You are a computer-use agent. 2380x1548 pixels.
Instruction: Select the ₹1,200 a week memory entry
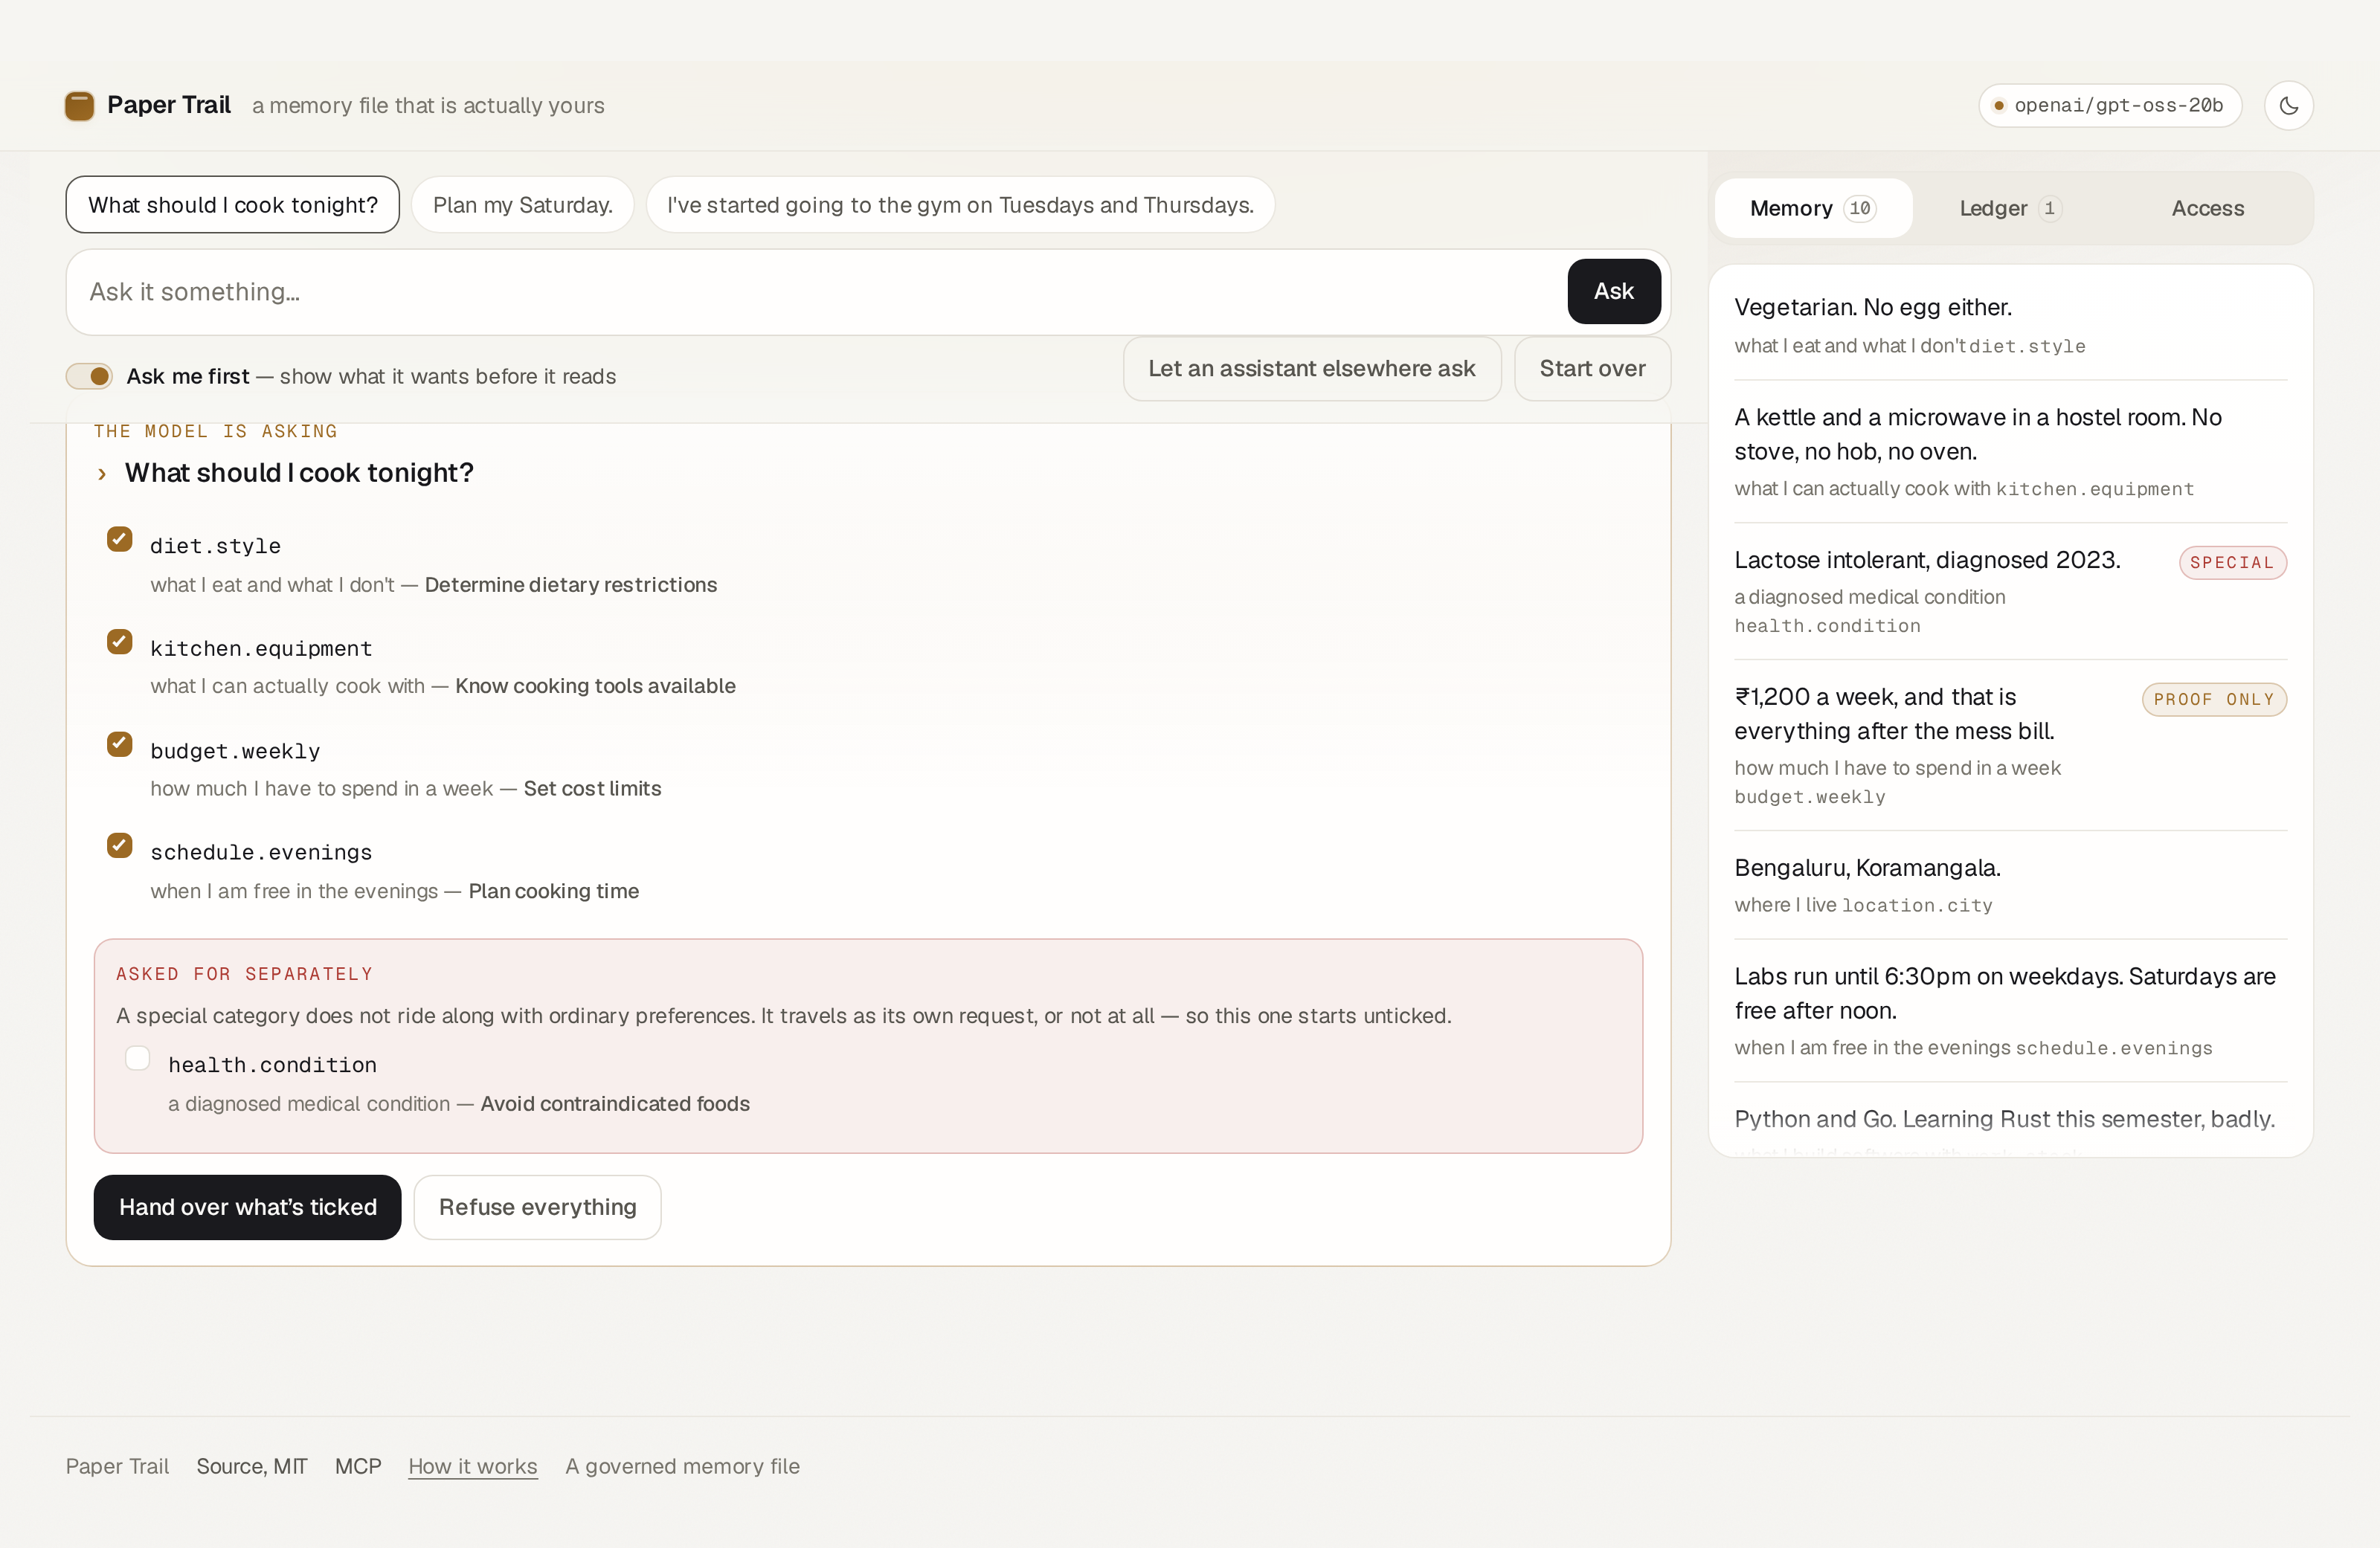[x=2010, y=745]
